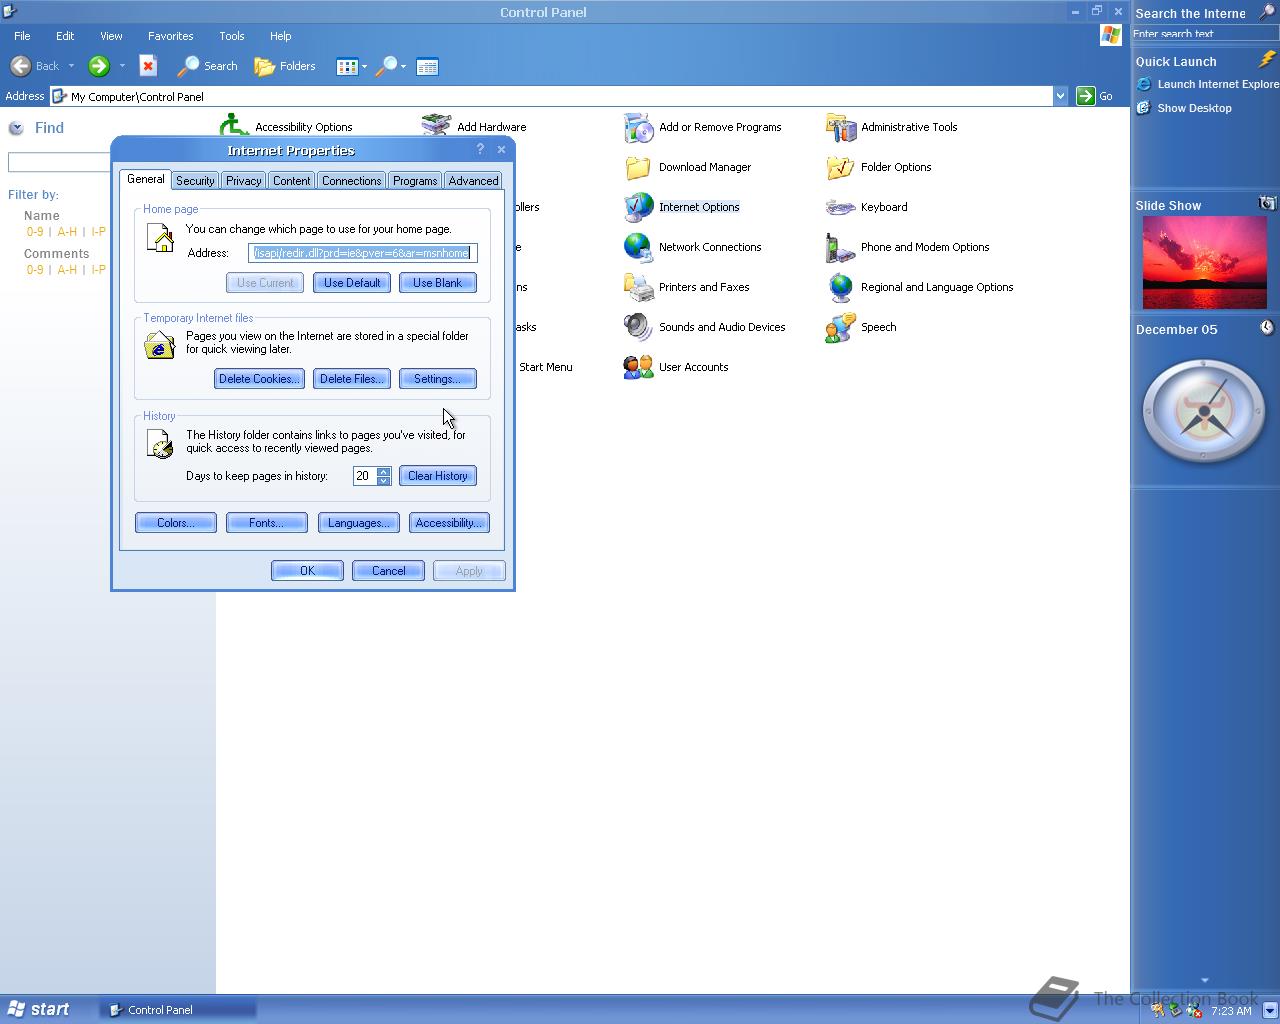1280x1024 pixels.
Task: Open the Tools menu
Action: [x=232, y=36]
